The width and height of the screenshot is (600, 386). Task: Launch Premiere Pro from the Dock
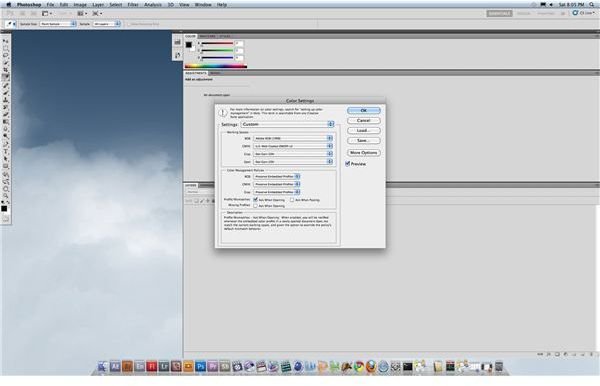click(212, 367)
